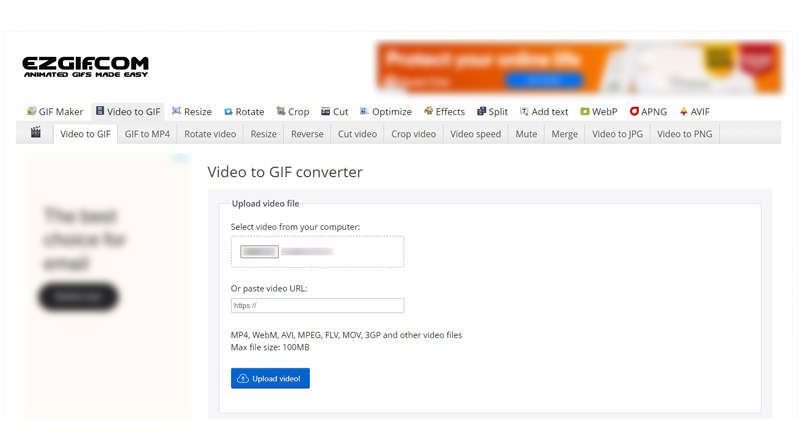Switch to Crop video tab
Viewport: 800px width, 447px height.
(413, 134)
